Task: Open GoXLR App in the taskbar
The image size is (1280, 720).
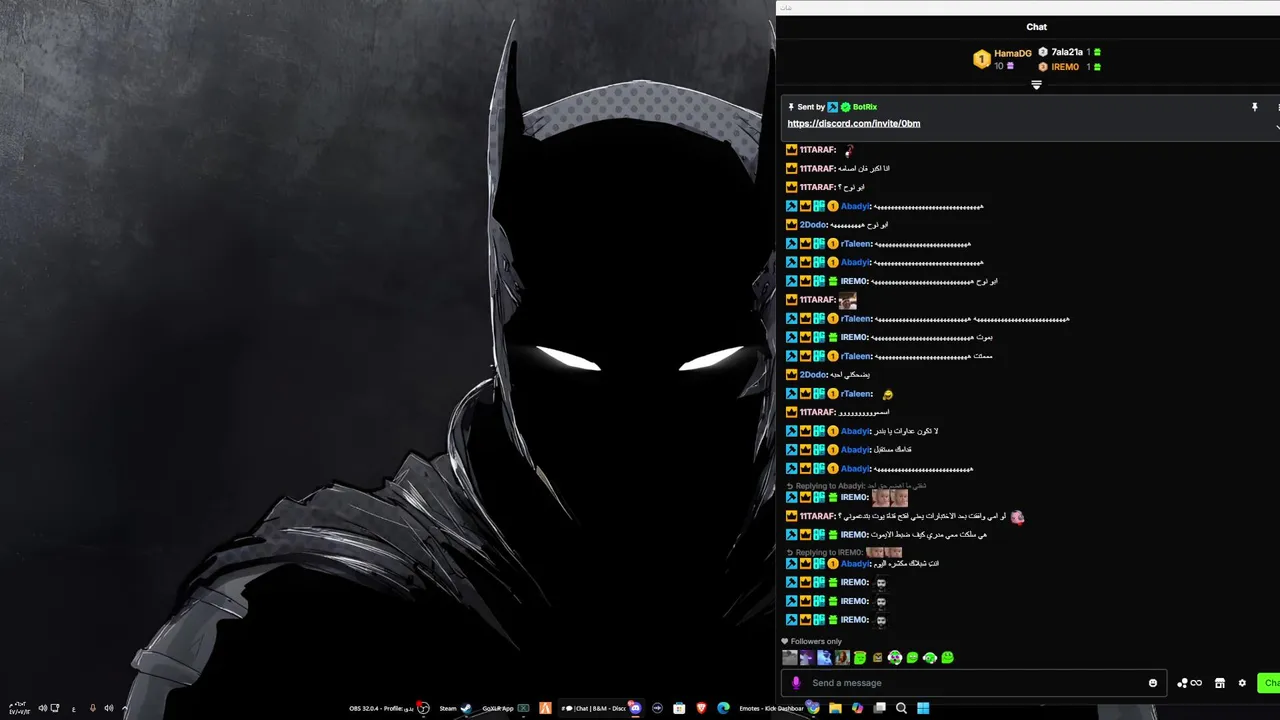Action: [506, 708]
